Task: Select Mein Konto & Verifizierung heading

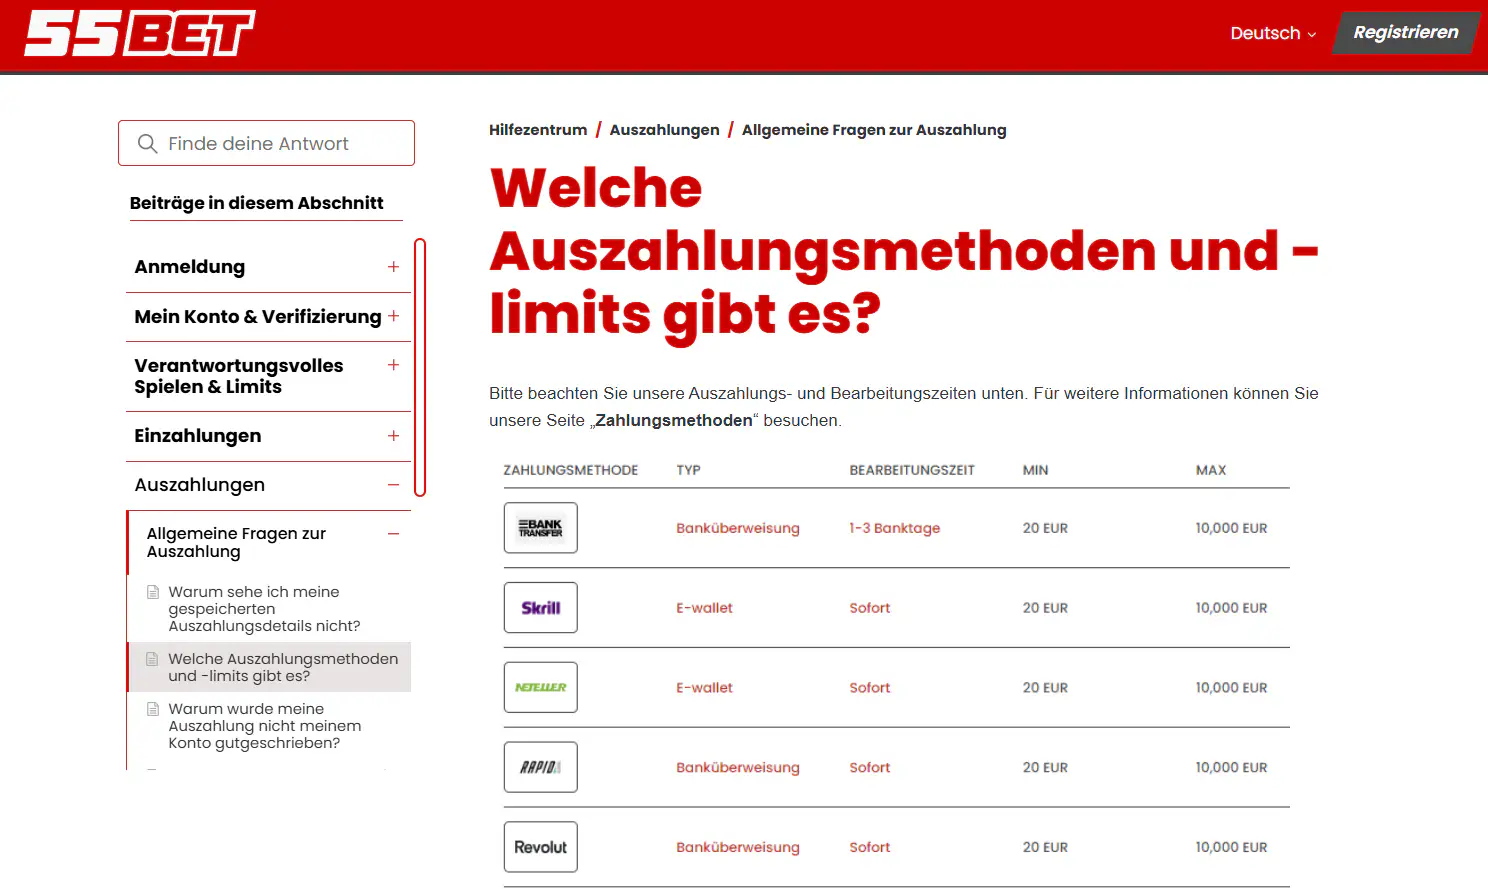Action: pos(258,317)
